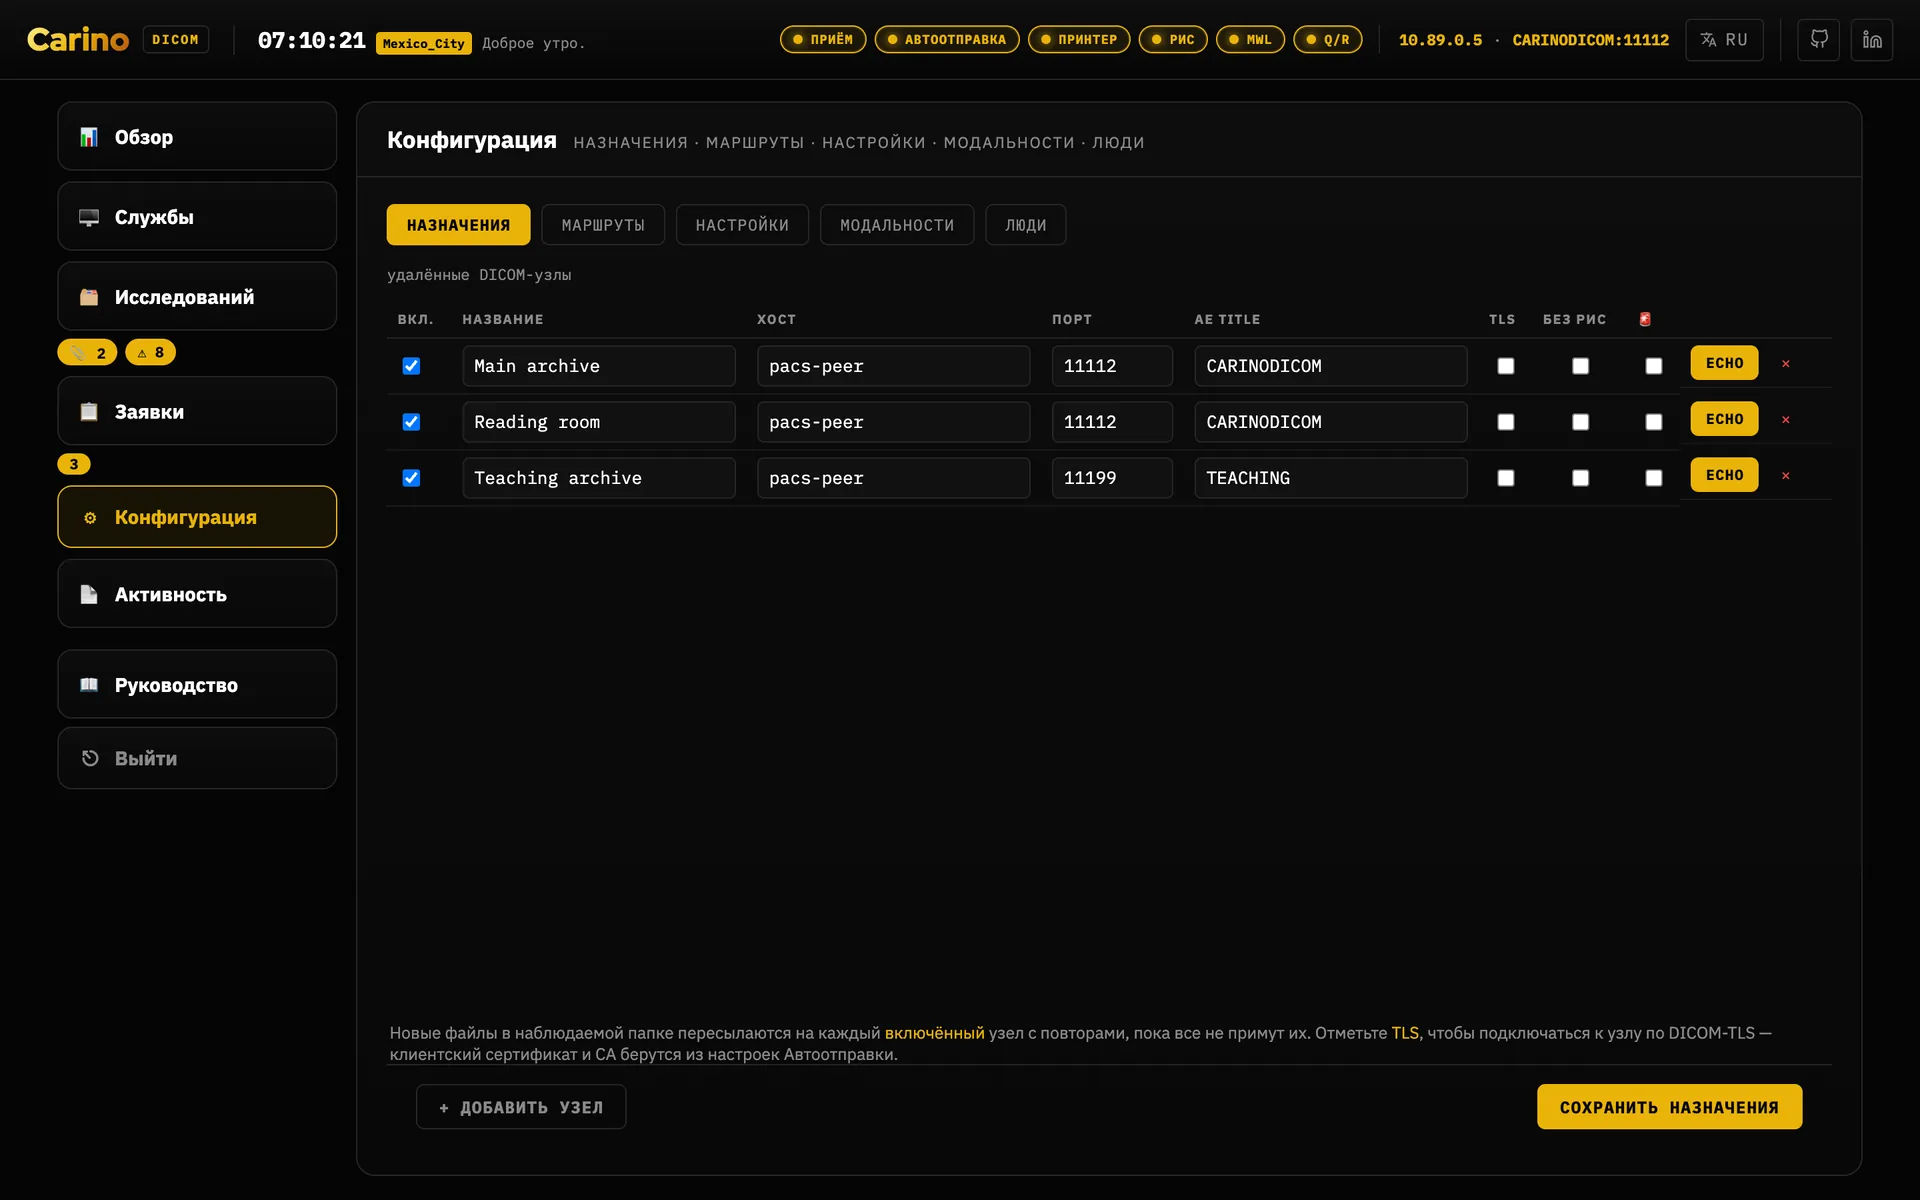This screenshot has height=1200, width=1920.
Task: Click the РИС status pill
Action: point(1173,40)
